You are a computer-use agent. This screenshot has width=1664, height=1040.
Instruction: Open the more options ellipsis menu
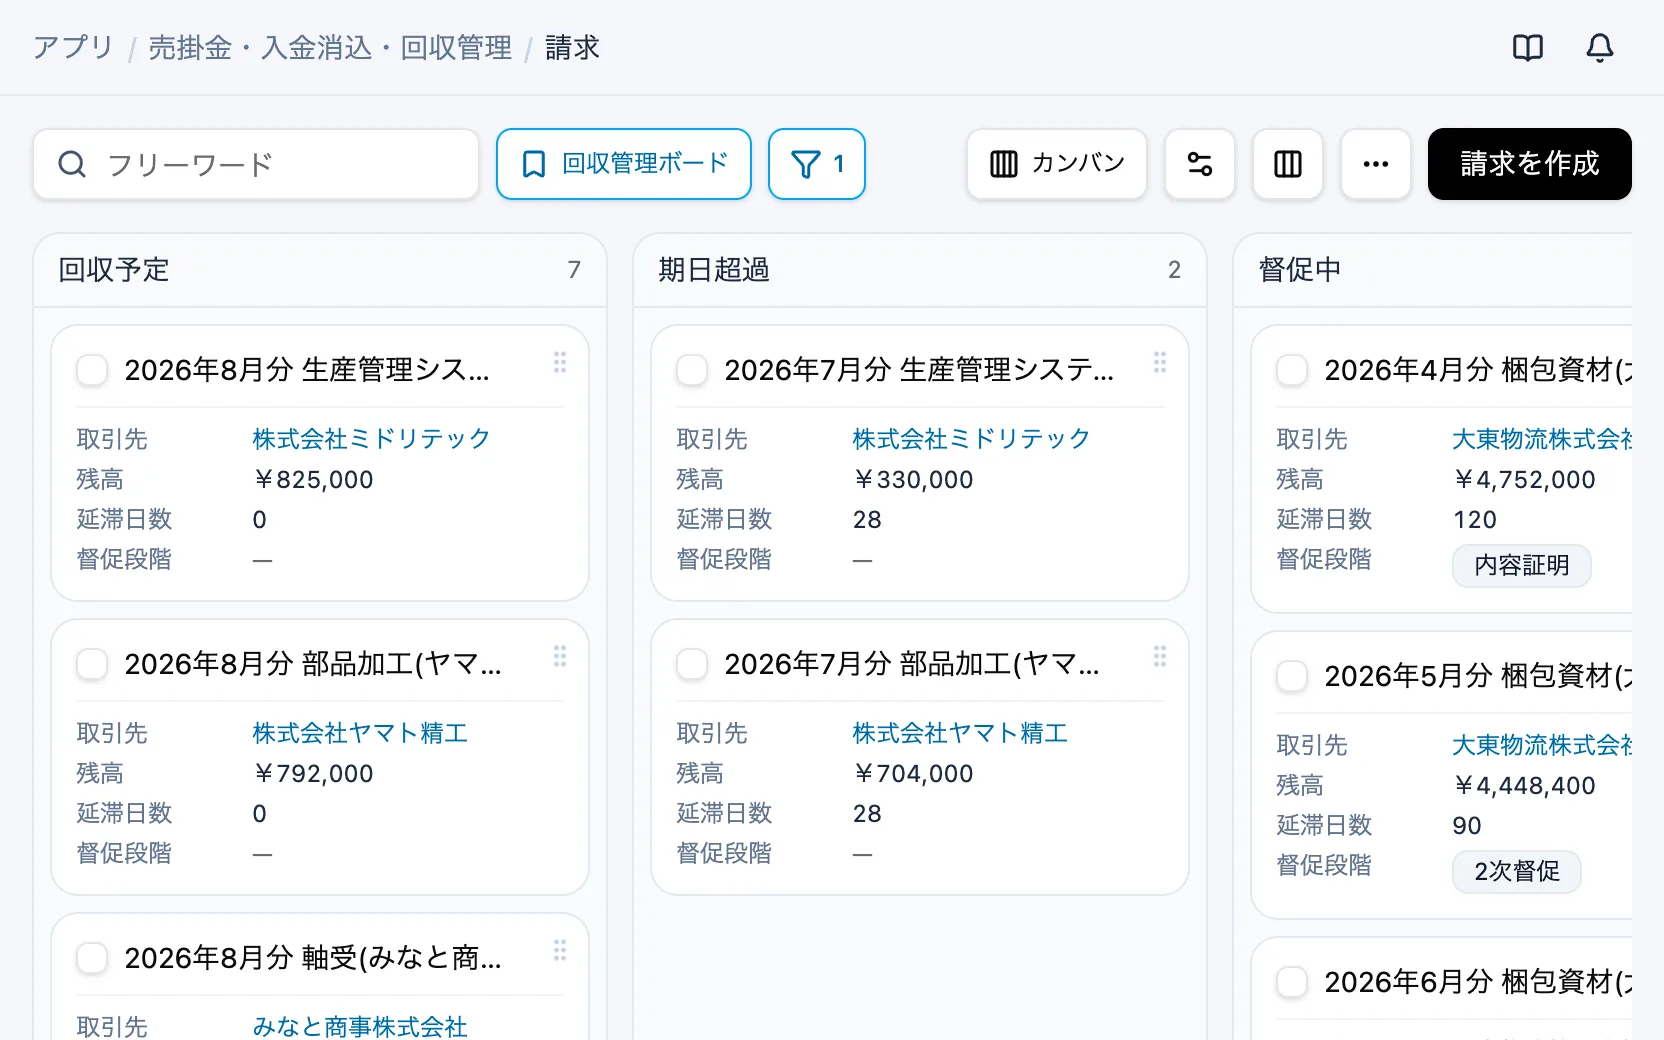(1376, 164)
